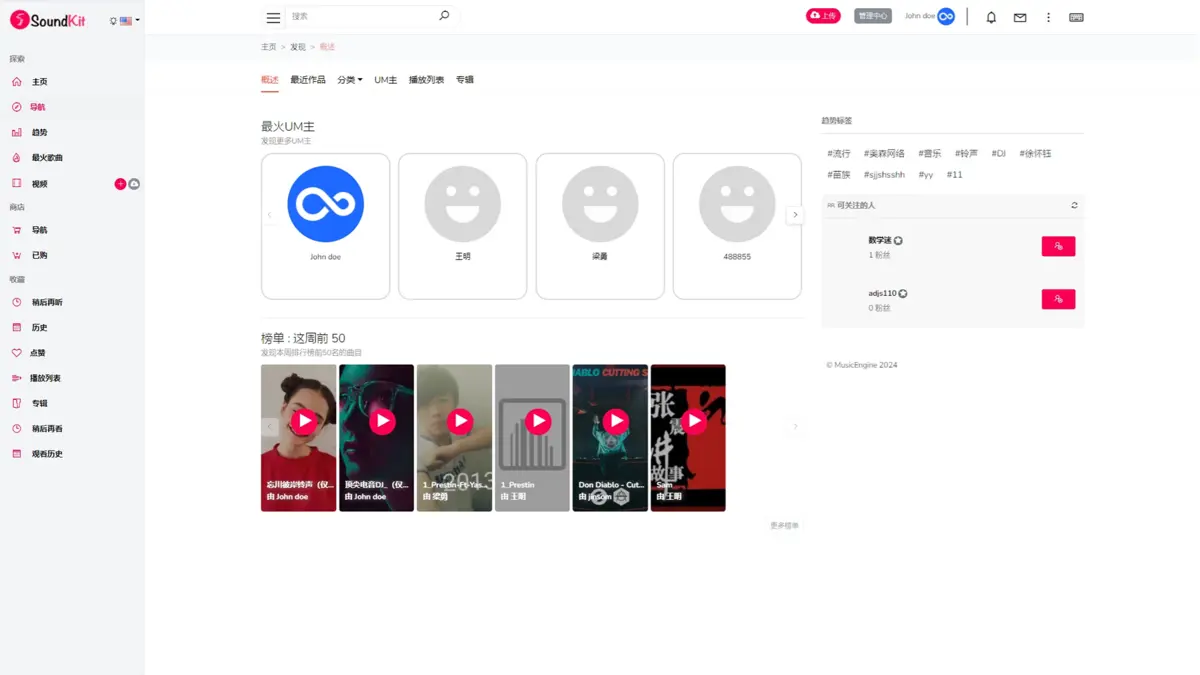Toggle the hamburger sidebar menu
Screen dimensions: 1200x675
[273, 17]
